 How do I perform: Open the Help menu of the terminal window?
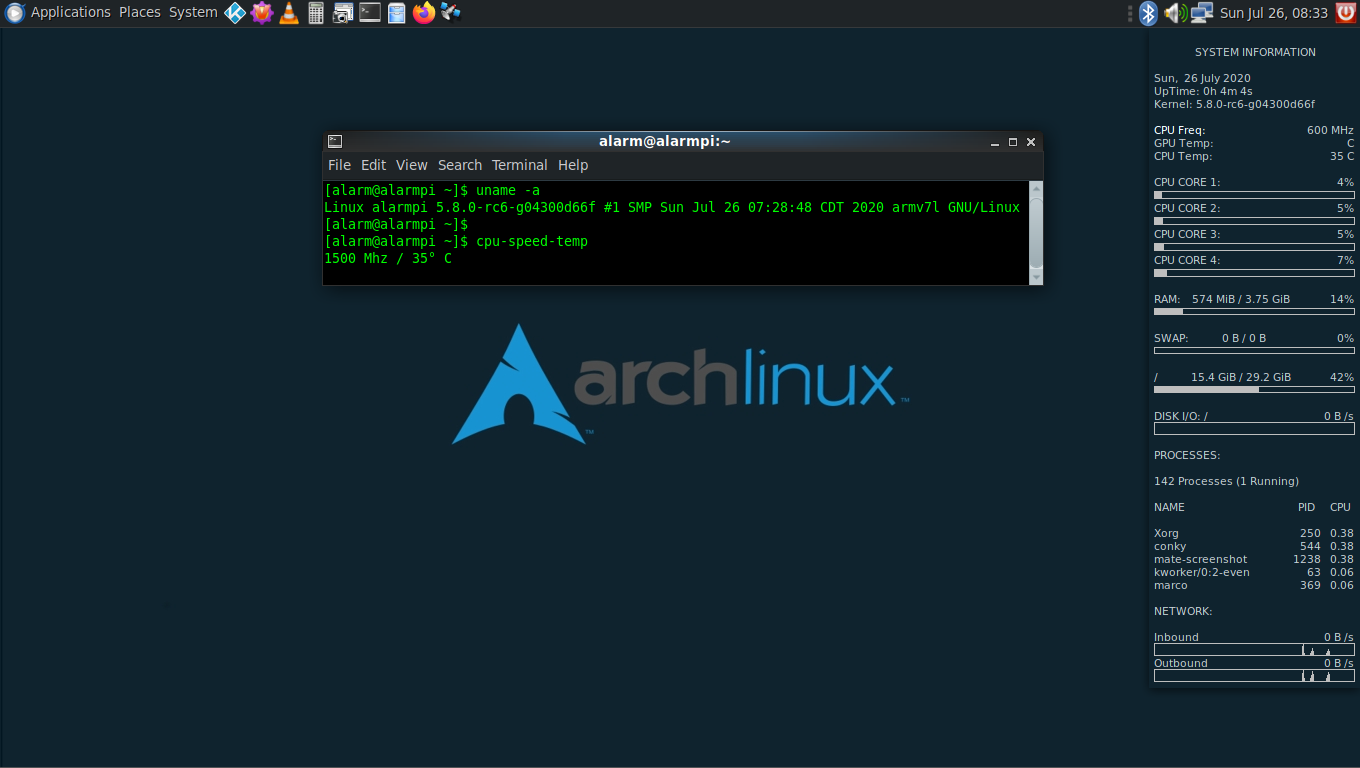point(572,165)
